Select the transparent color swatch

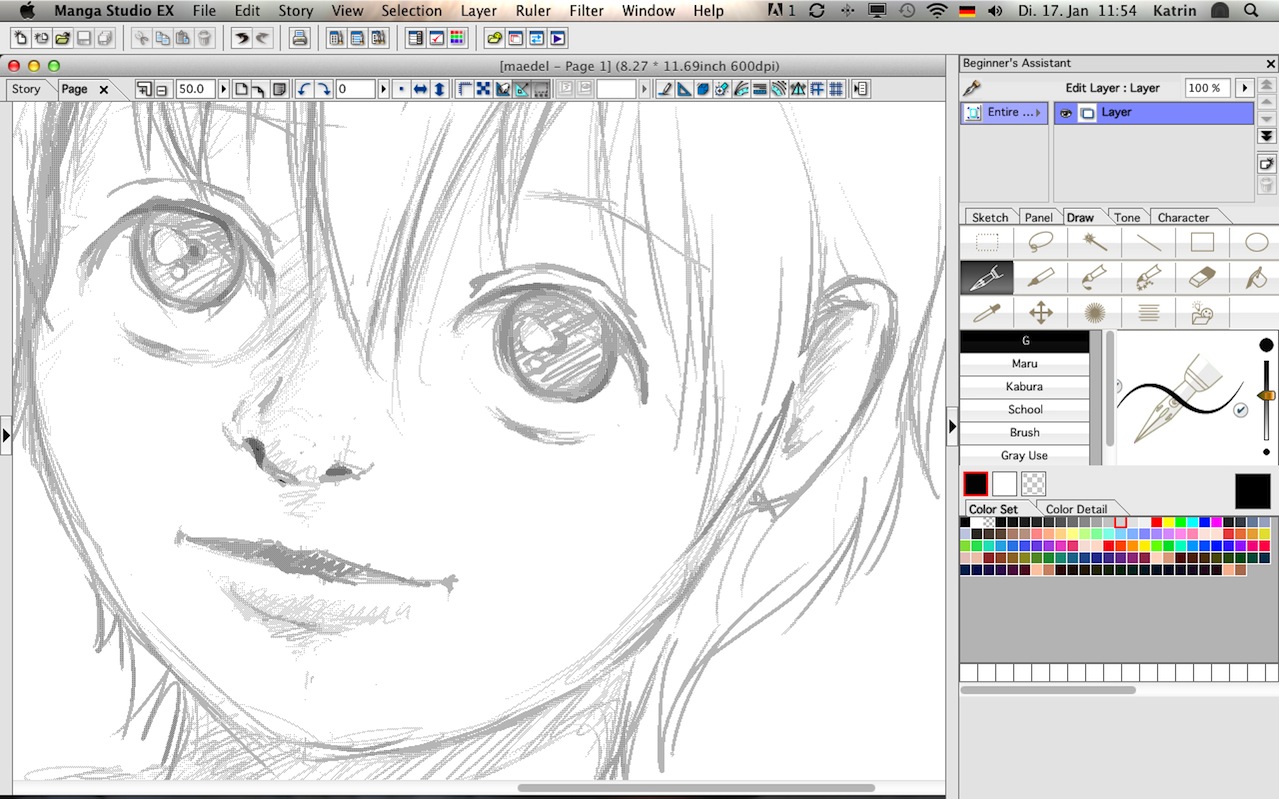click(1033, 484)
